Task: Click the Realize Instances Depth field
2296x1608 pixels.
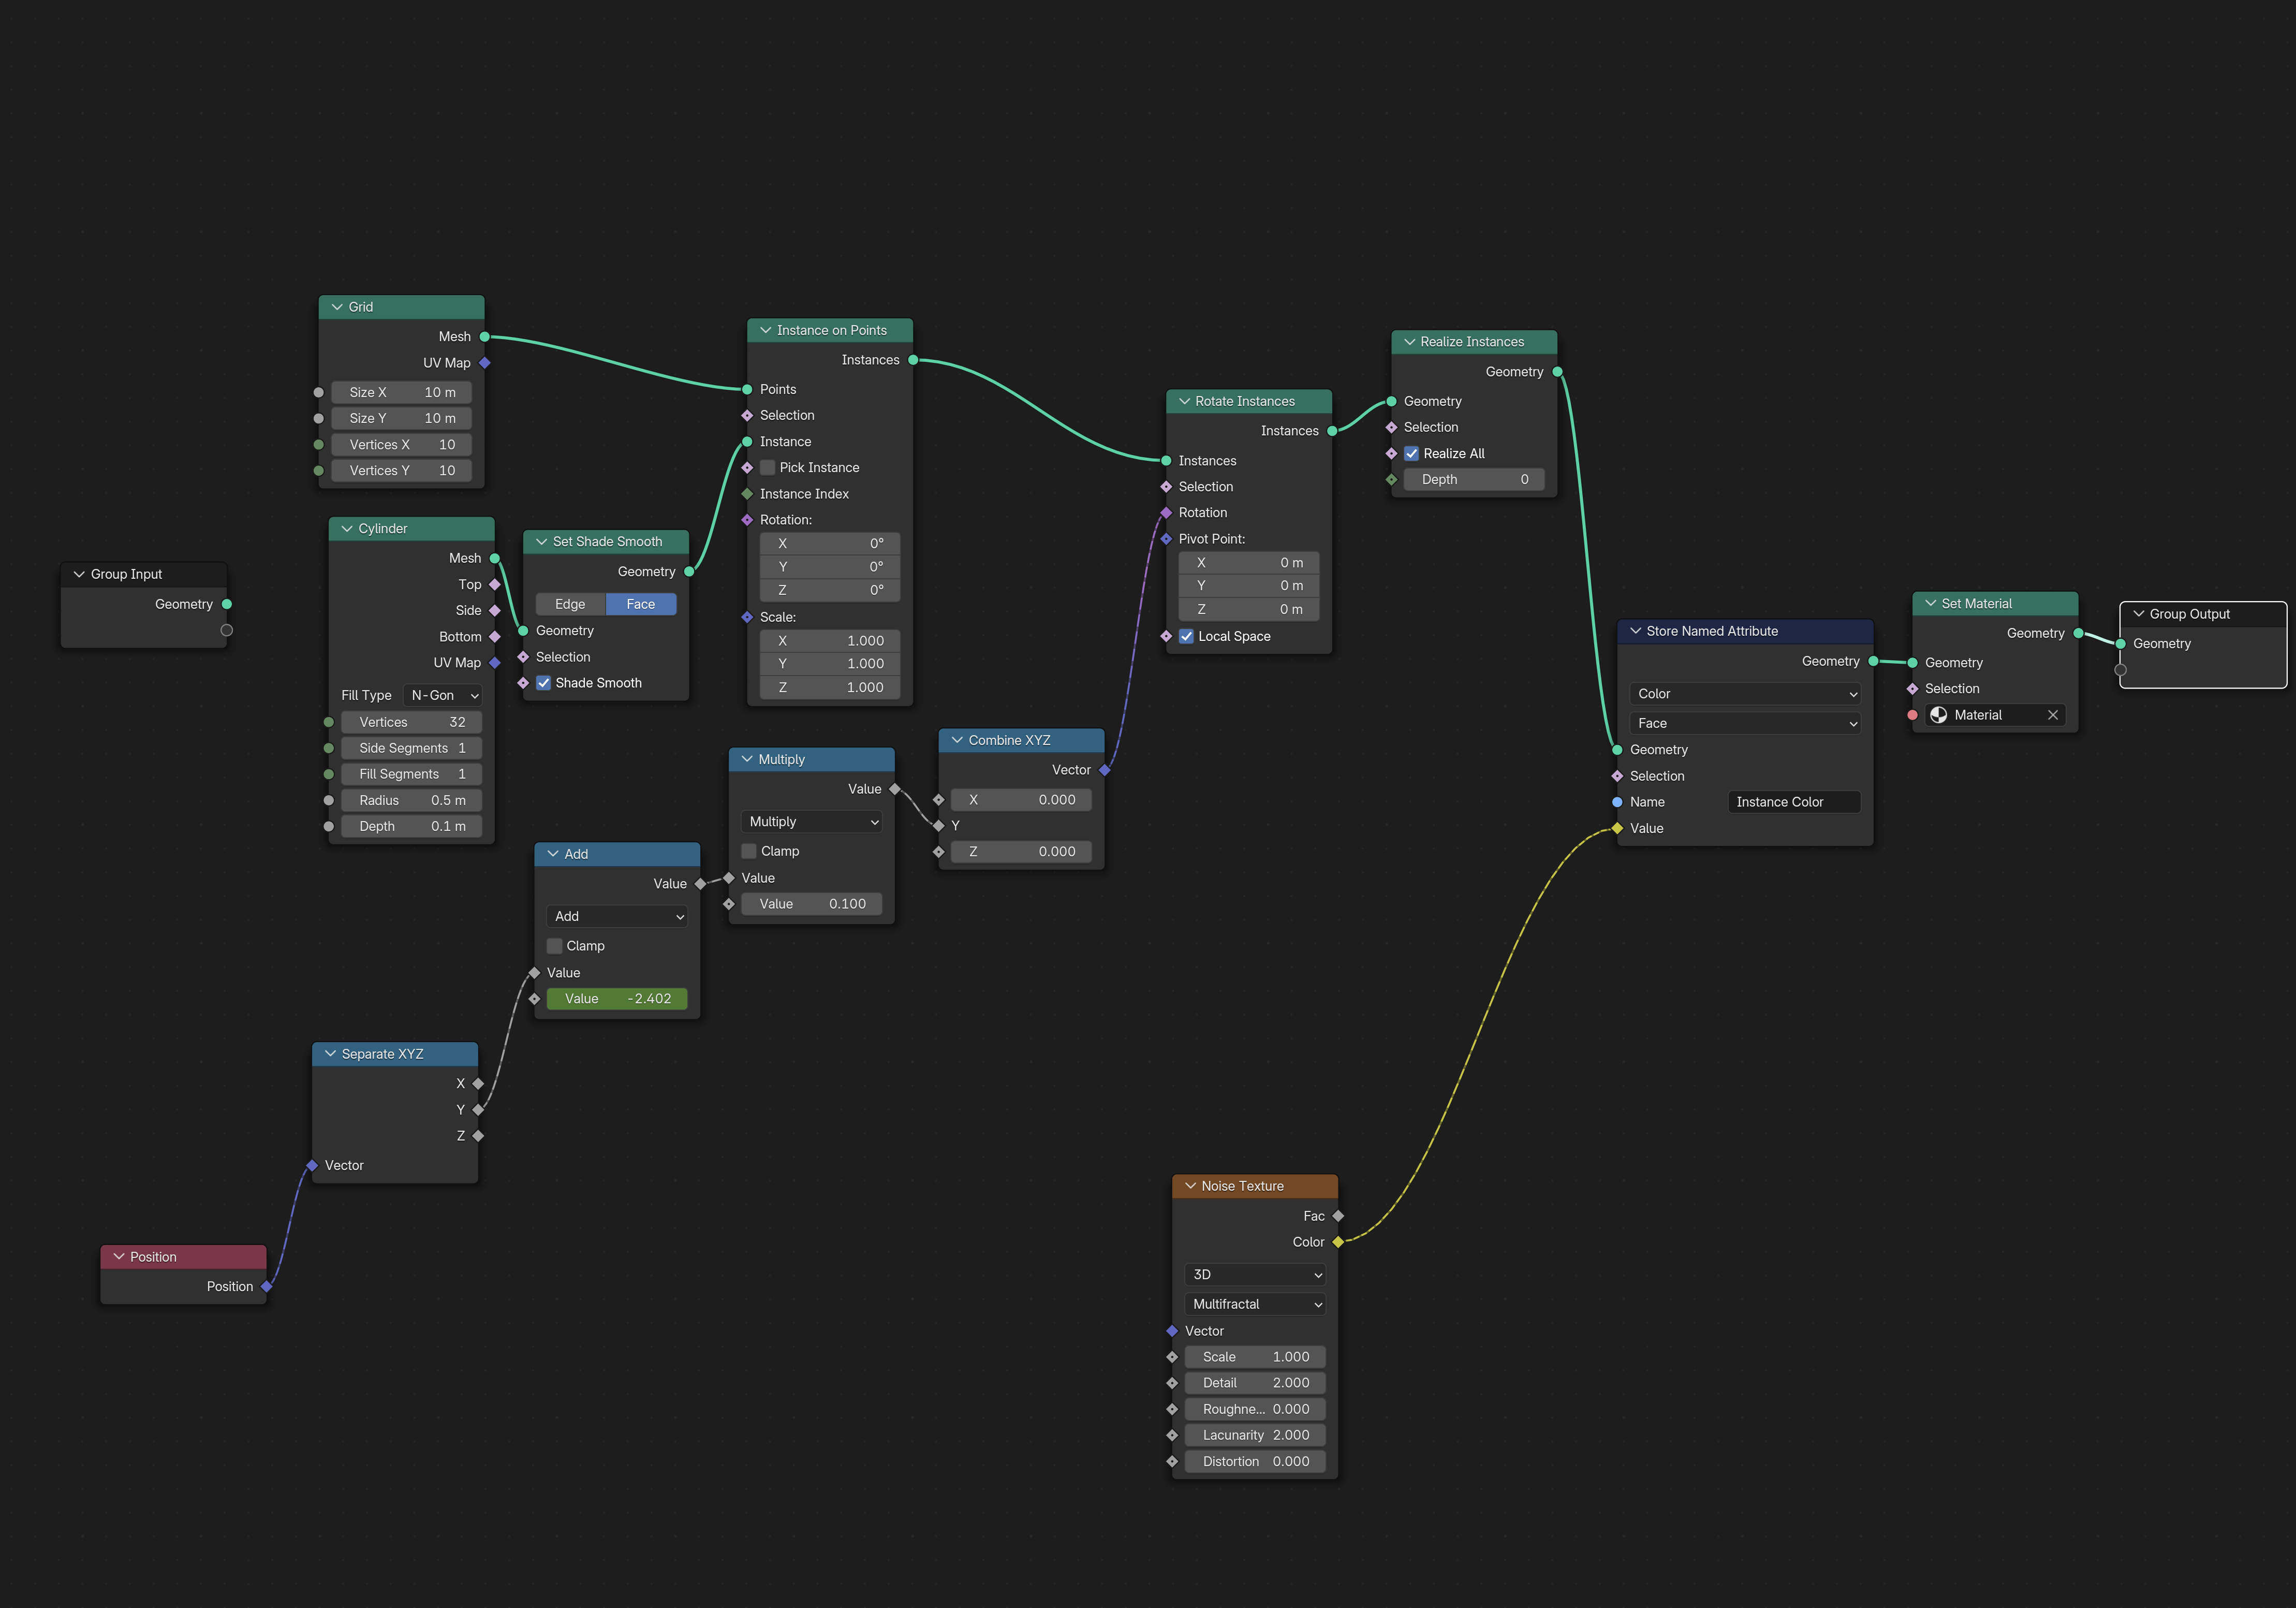Action: pos(1475,480)
